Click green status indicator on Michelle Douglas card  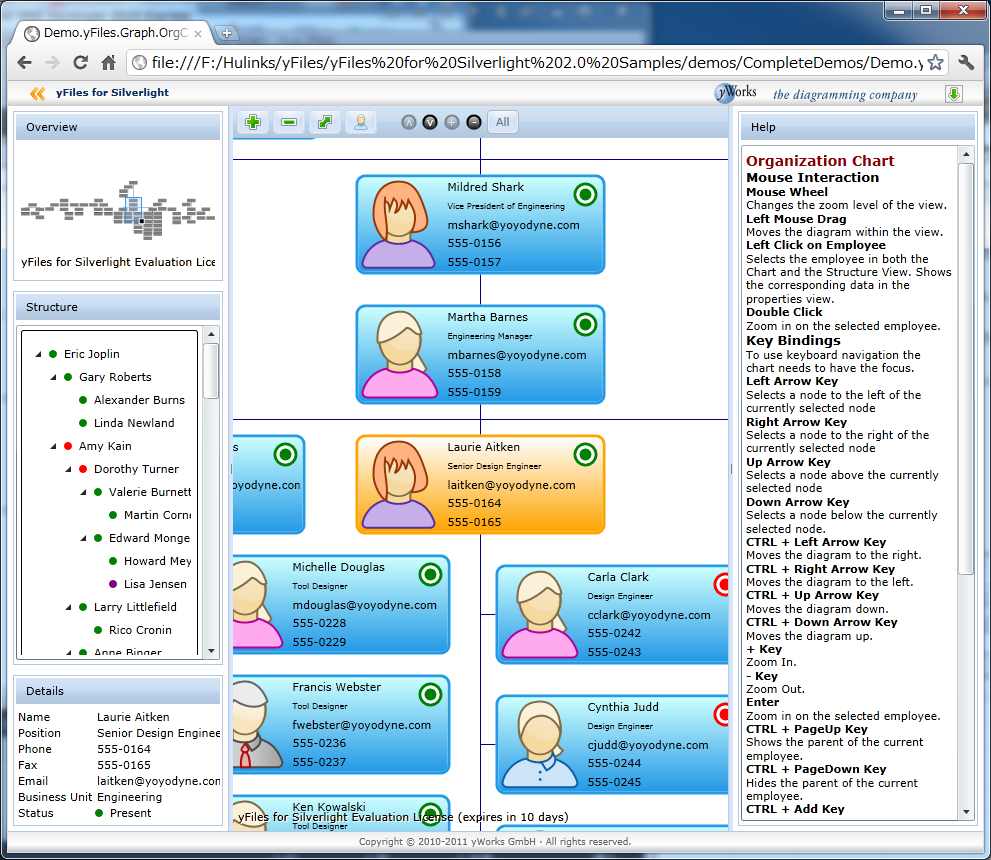[x=430, y=574]
